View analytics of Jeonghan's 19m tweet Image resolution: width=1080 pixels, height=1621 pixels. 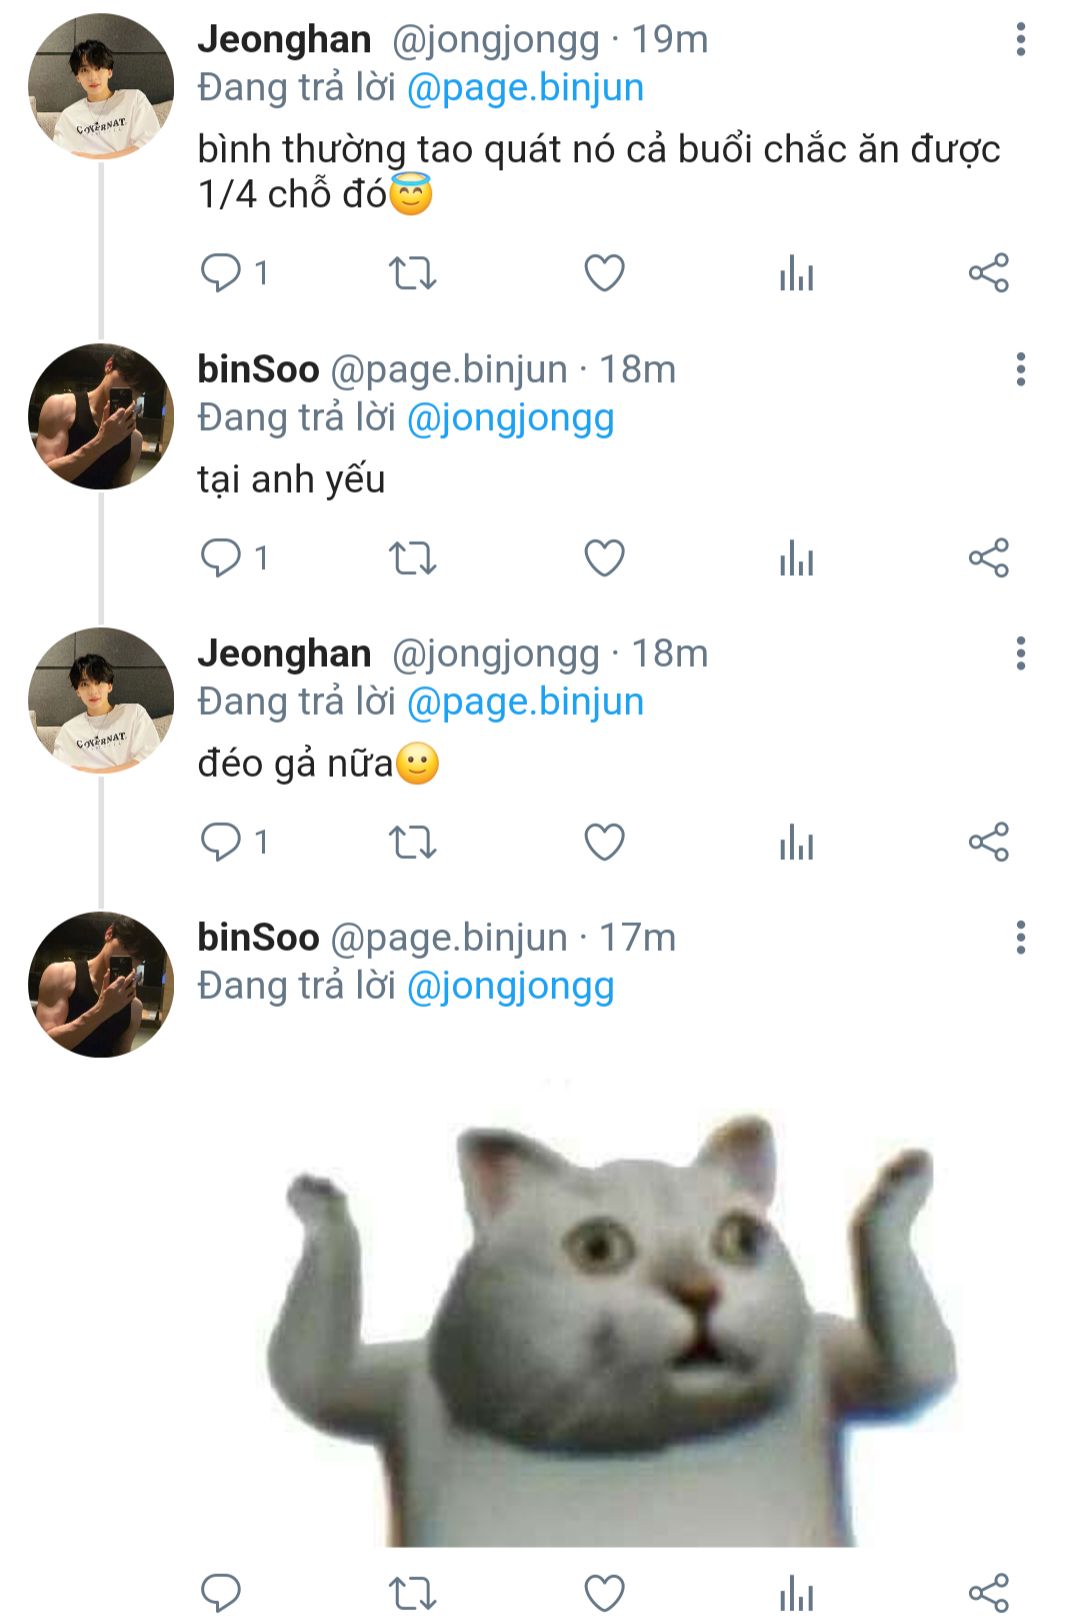click(796, 272)
